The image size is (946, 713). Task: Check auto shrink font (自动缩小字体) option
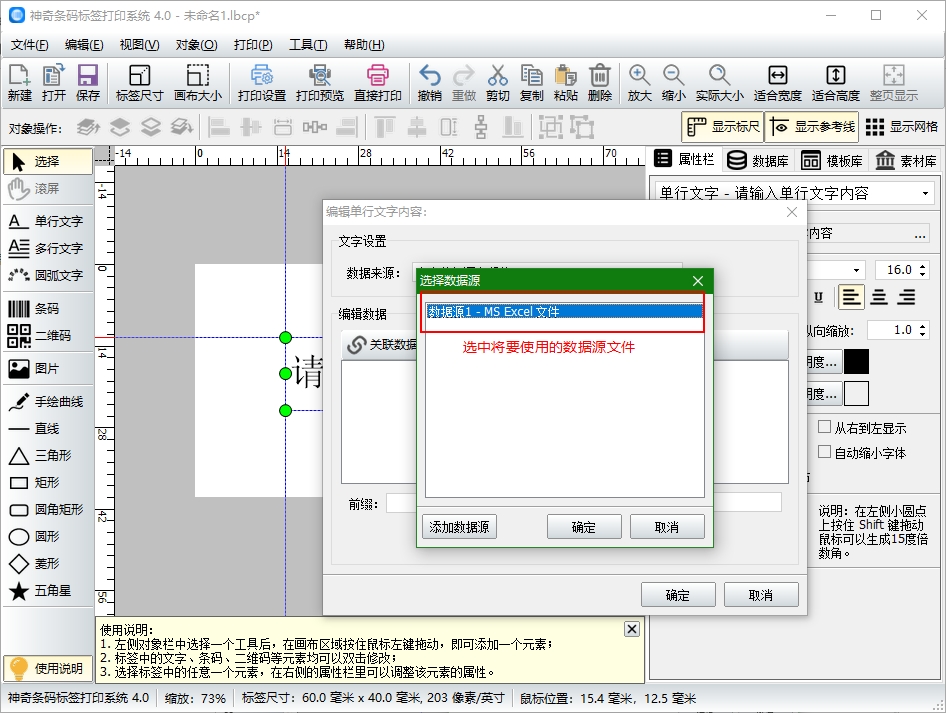tap(825, 452)
